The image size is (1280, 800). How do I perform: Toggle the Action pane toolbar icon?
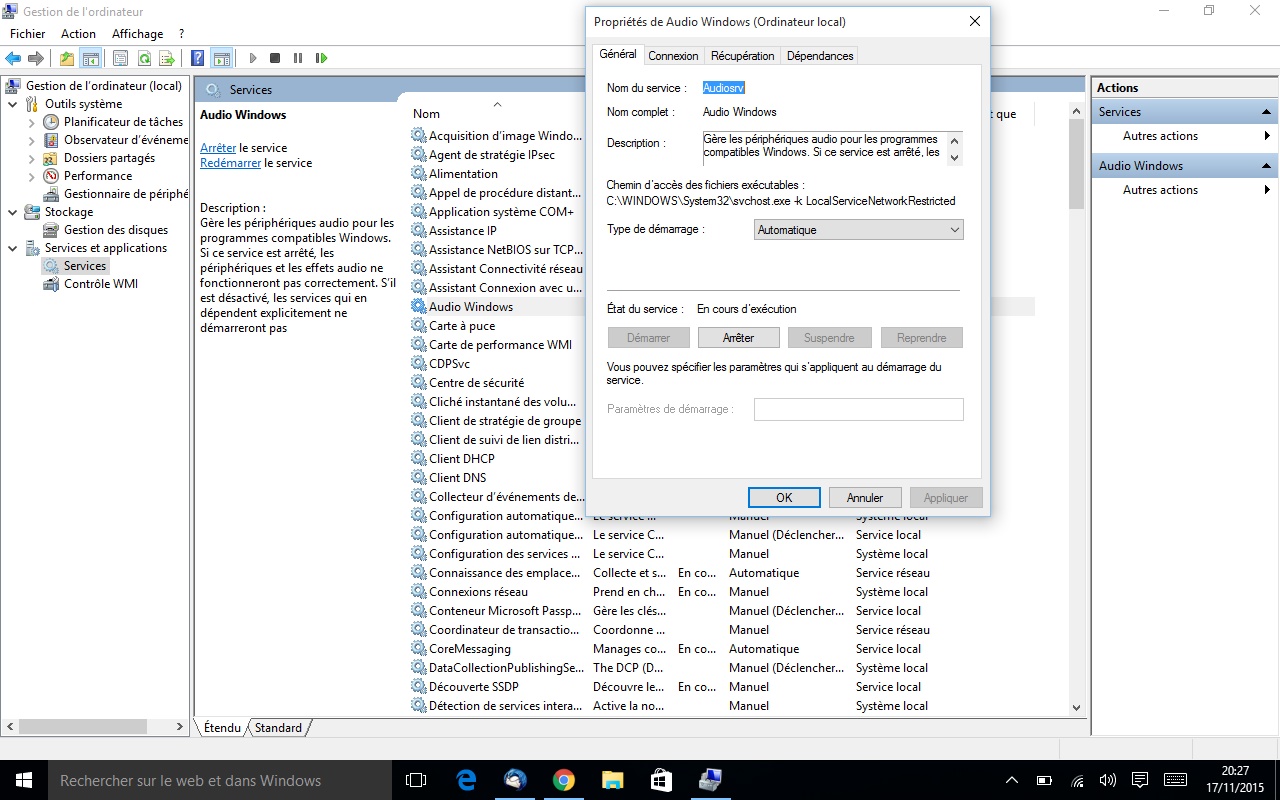tap(221, 58)
